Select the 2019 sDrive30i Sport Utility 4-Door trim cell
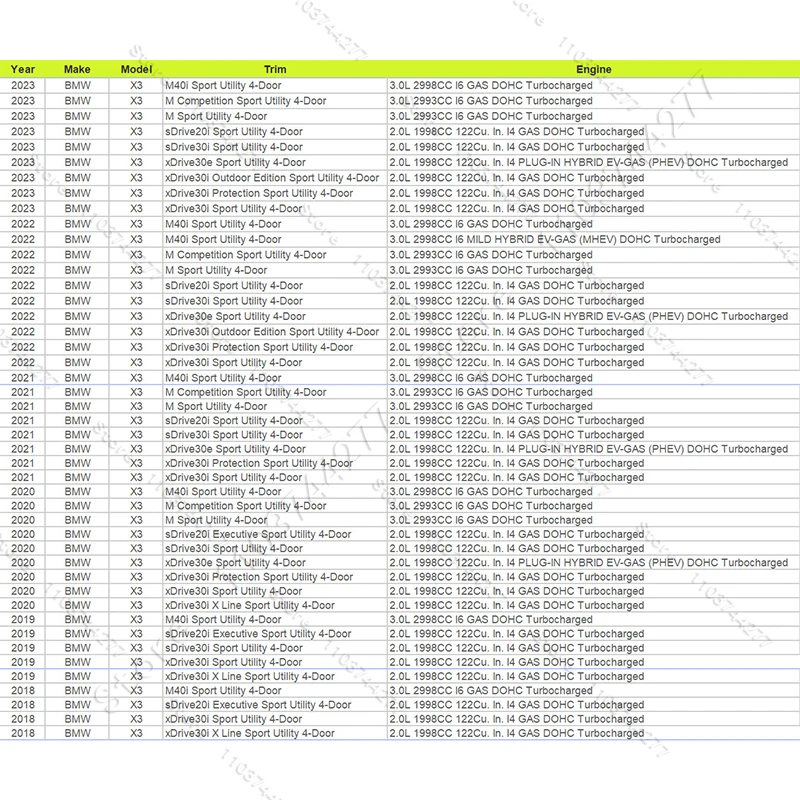 click(275, 648)
